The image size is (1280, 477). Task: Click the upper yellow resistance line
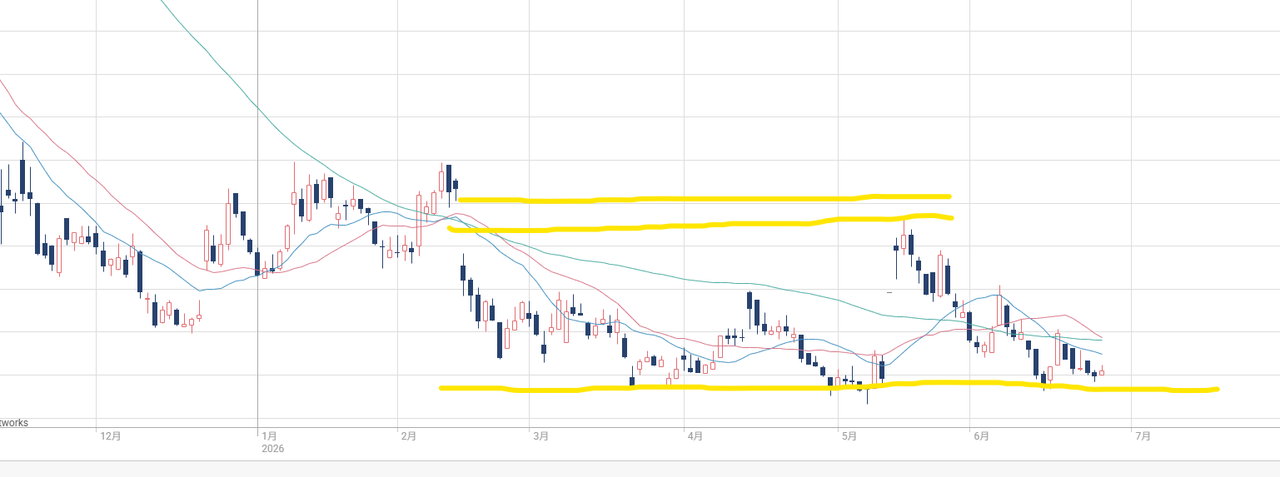pos(704,198)
